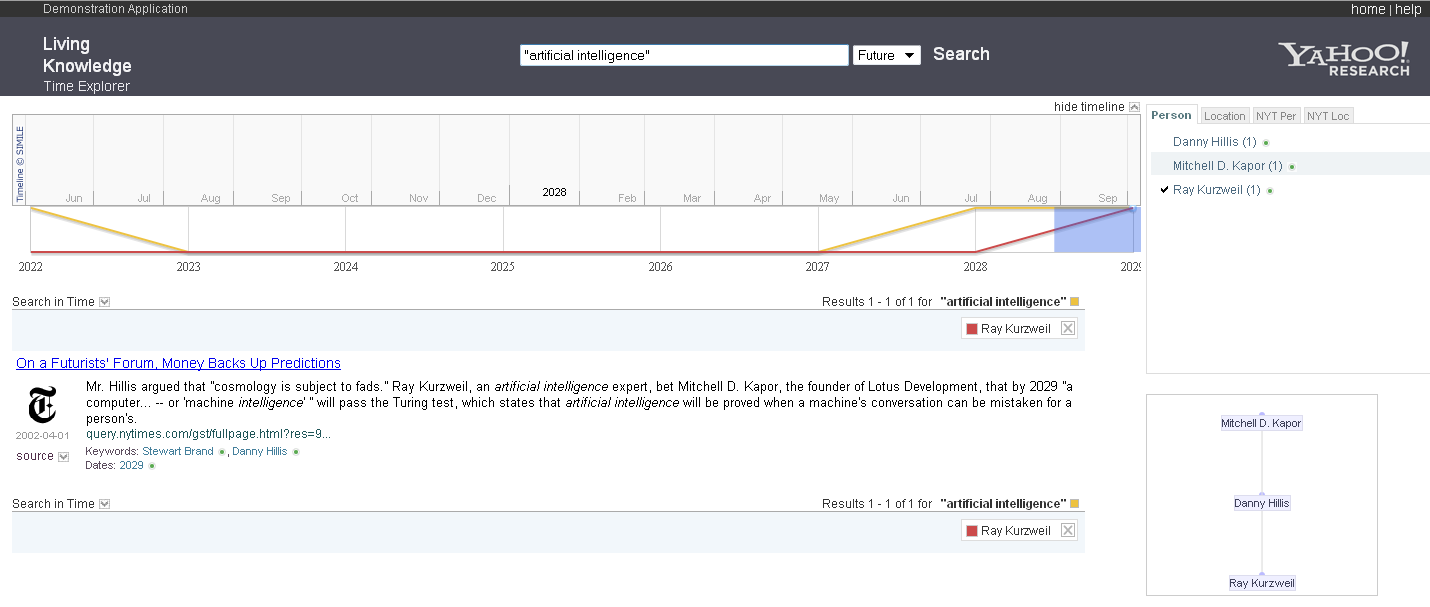This screenshot has width=1430, height=607.
Task: Open article On a Futurists' Forum link
Action: point(178,363)
